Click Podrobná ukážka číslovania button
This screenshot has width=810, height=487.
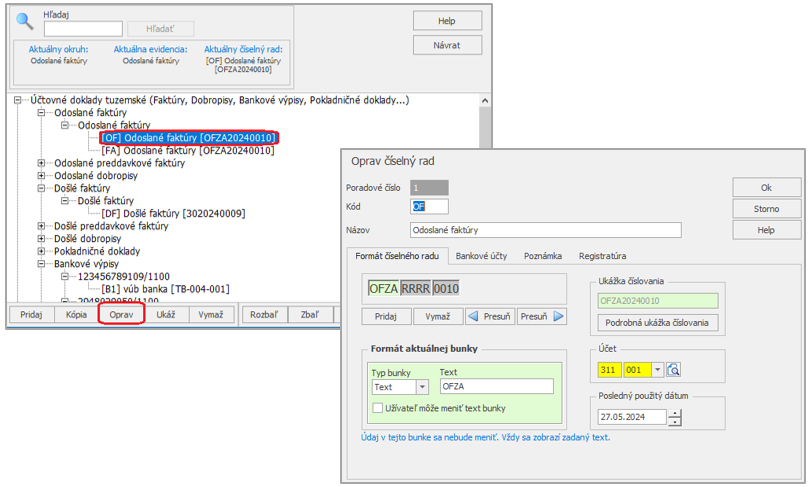[x=659, y=322]
